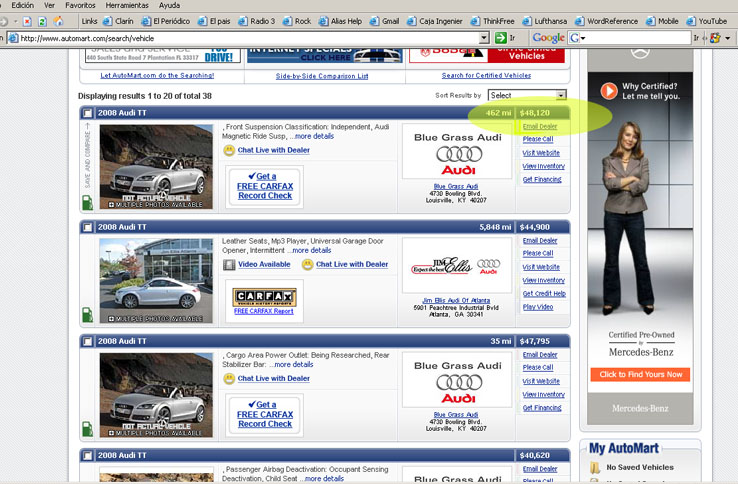This screenshot has width=738, height=484.
Task: Click the Google toolbar logo
Action: coord(548,38)
